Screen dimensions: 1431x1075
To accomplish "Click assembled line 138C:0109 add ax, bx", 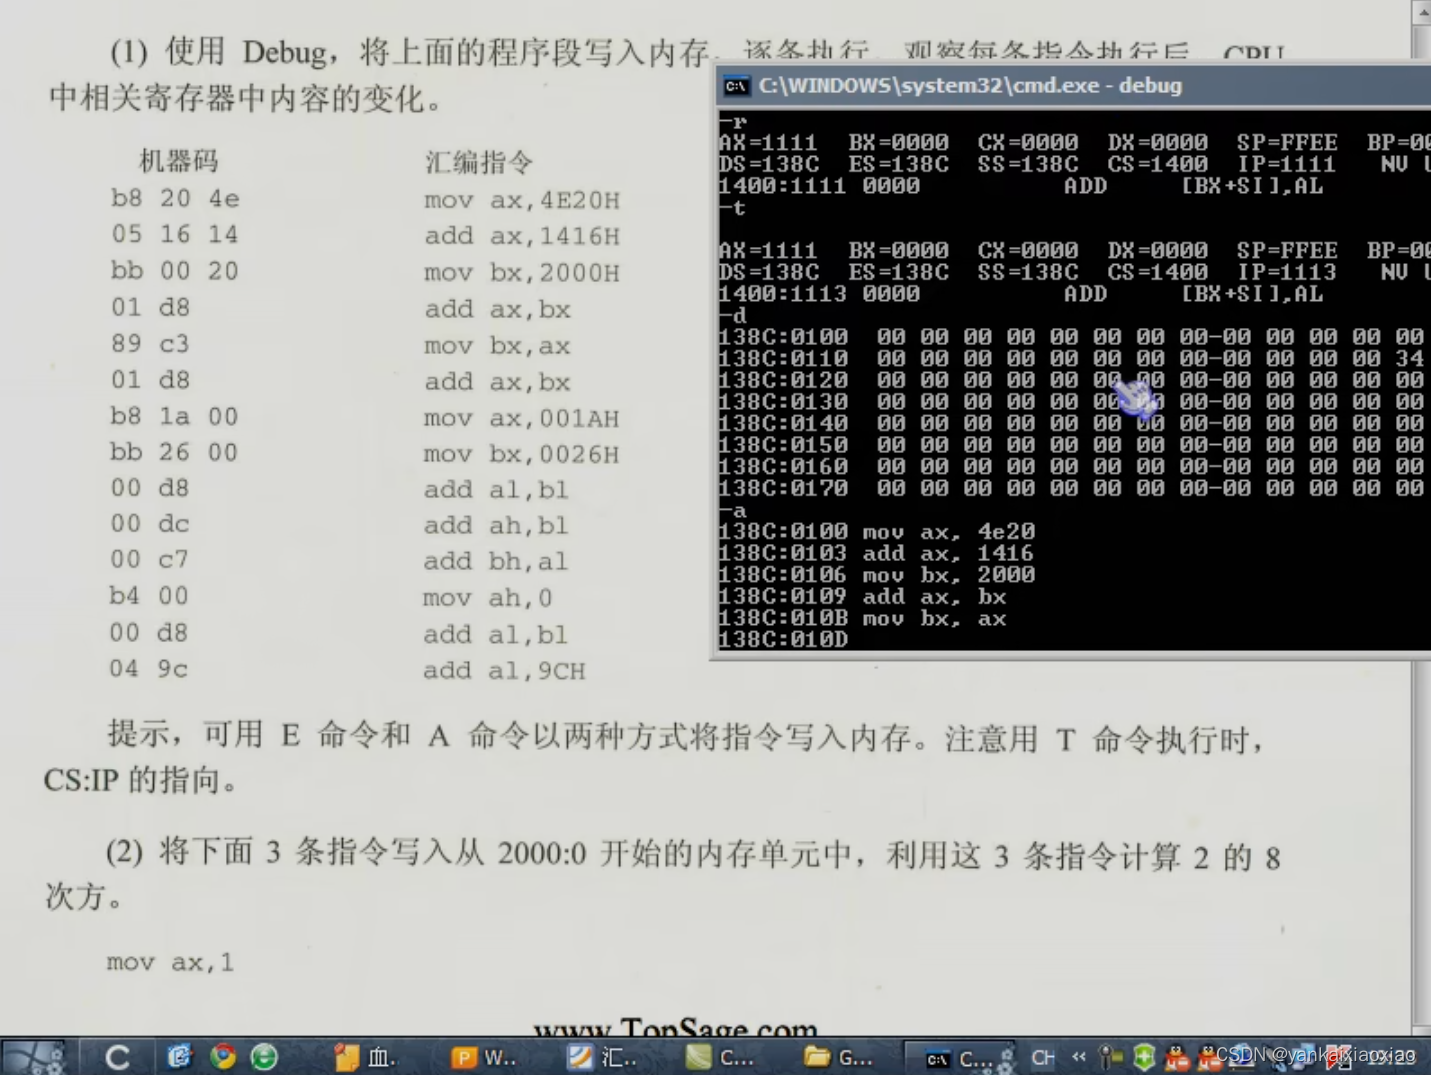I will pos(863,597).
